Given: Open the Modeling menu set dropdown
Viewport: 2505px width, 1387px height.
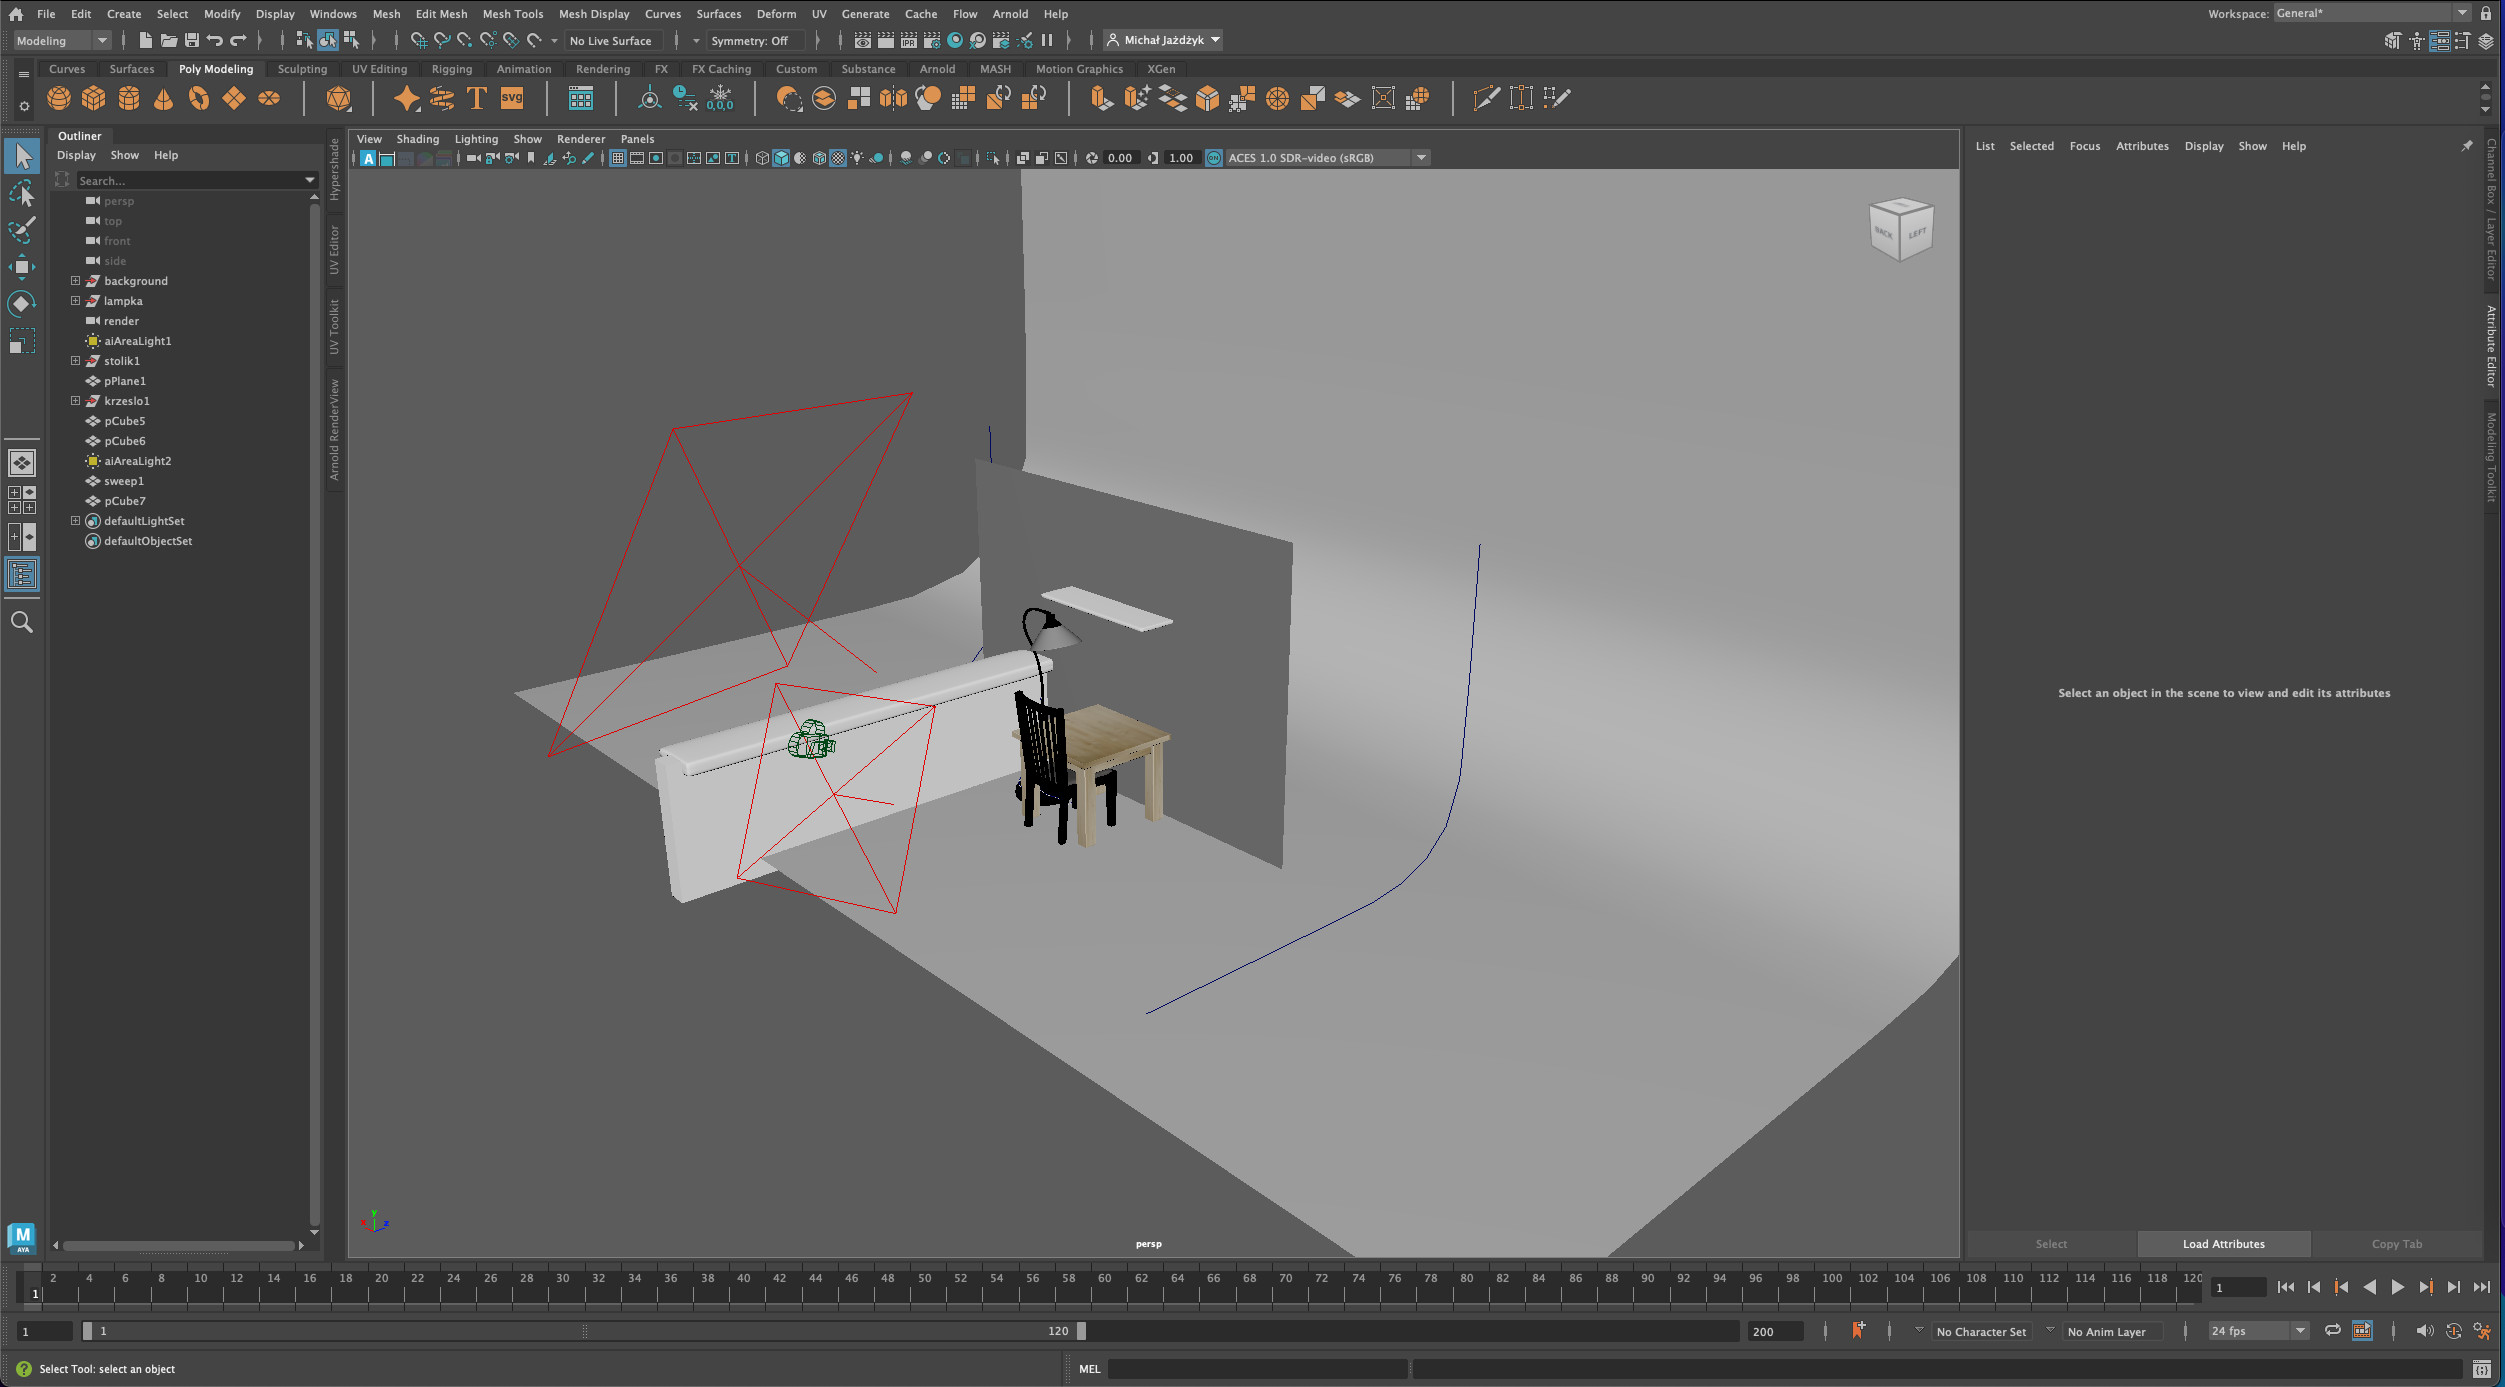Looking at the screenshot, I should click(x=62, y=41).
